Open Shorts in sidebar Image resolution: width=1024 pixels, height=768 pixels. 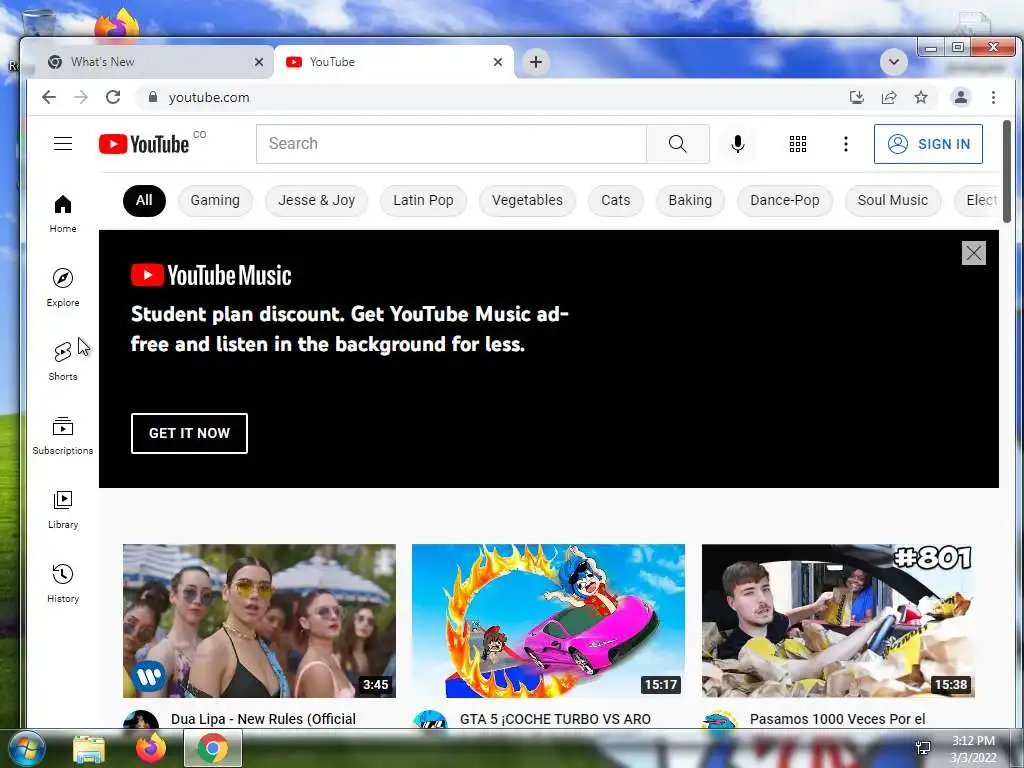tap(63, 362)
